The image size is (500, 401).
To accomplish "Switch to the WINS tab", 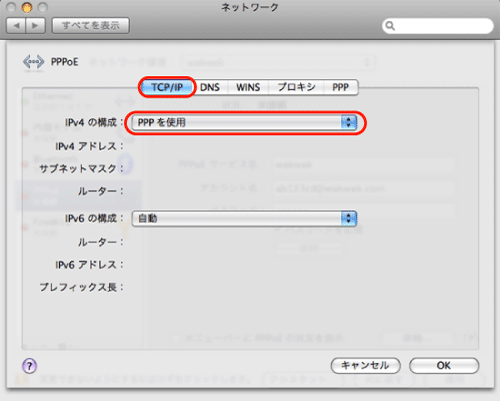I will click(x=248, y=87).
